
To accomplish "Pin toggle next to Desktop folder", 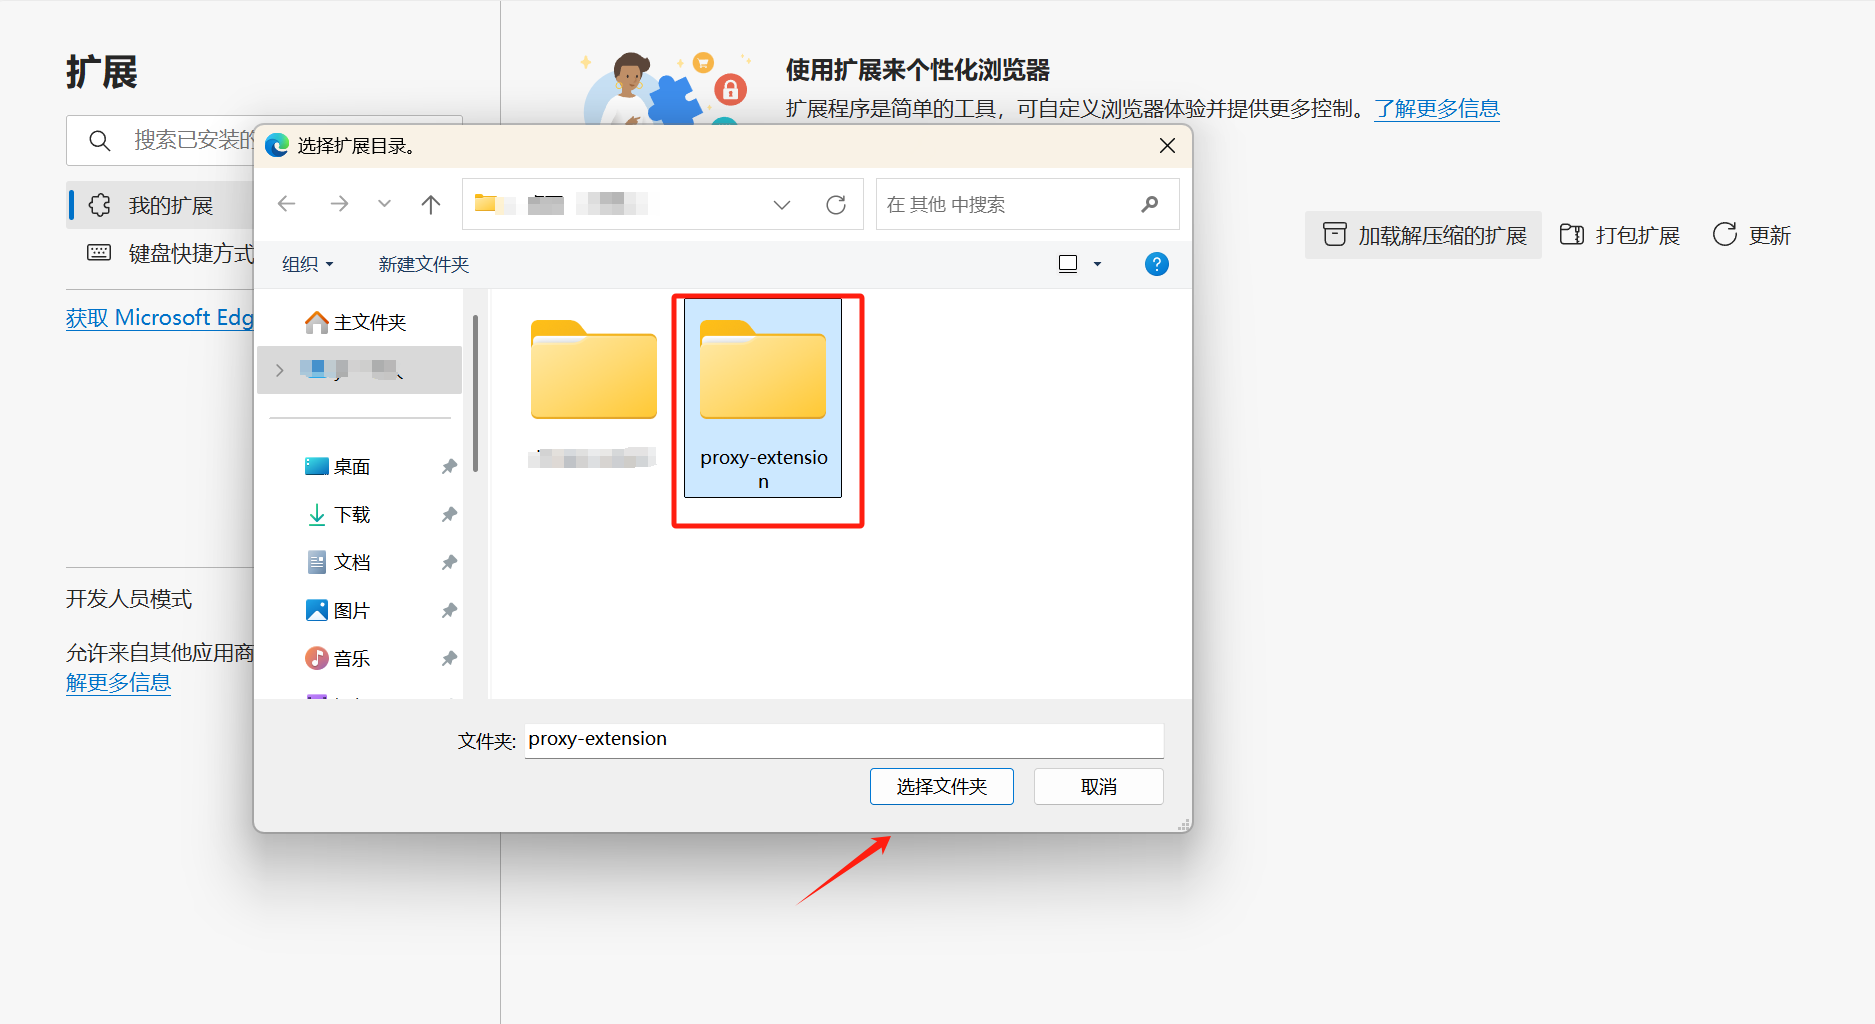I will click(x=449, y=467).
